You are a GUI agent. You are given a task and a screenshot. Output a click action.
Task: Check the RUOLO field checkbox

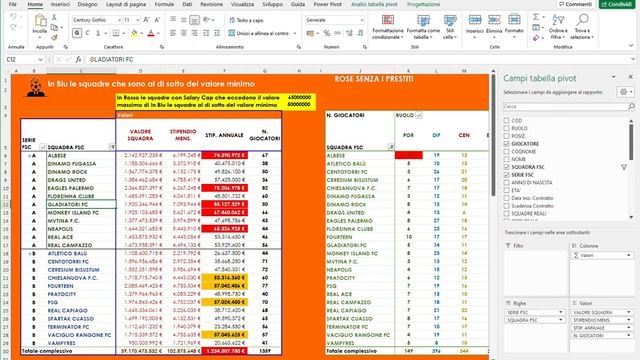click(507, 128)
